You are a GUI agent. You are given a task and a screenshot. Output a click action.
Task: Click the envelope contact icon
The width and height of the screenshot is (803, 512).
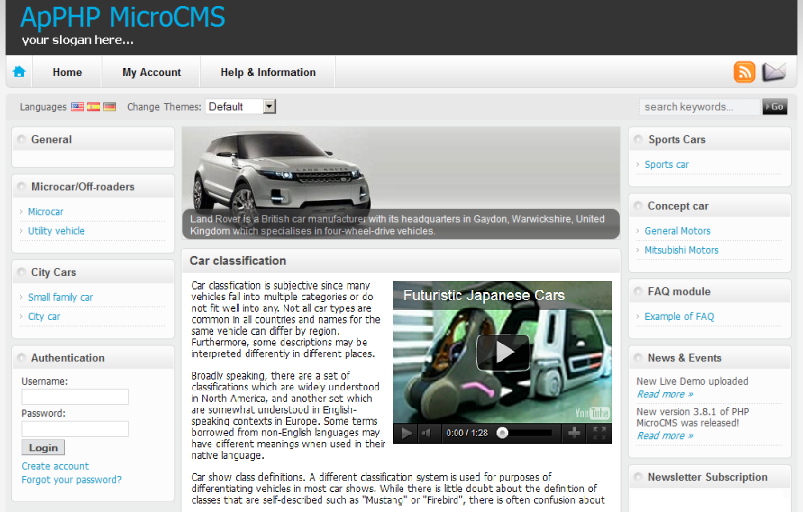[x=773, y=72]
